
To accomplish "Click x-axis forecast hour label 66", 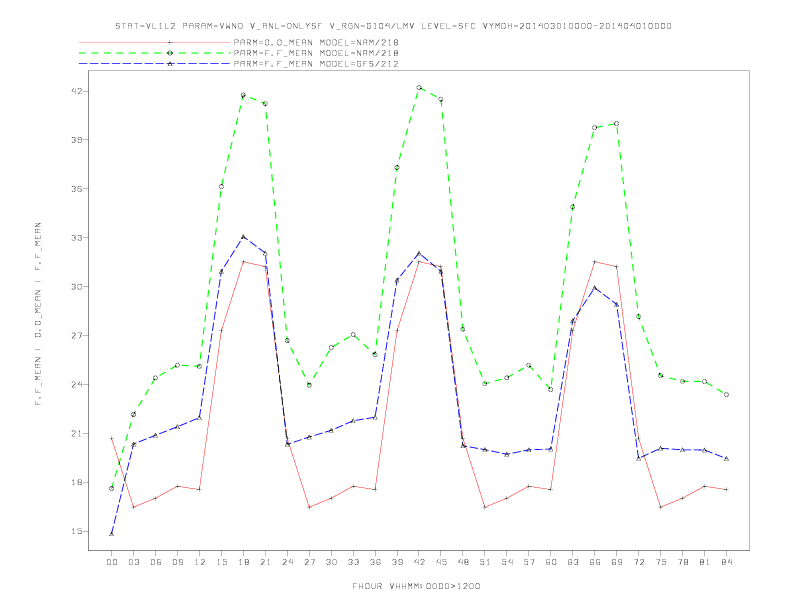I will click(x=595, y=562).
